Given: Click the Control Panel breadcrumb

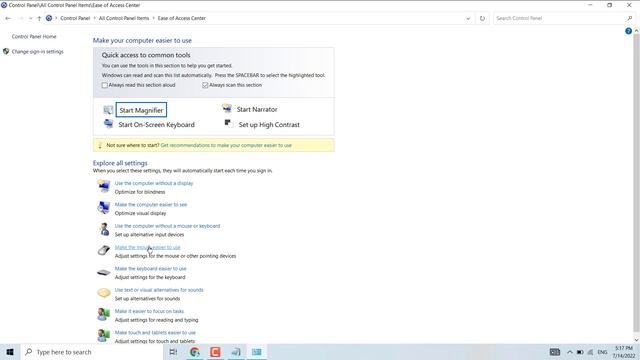Looking at the screenshot, I should pos(75,18).
